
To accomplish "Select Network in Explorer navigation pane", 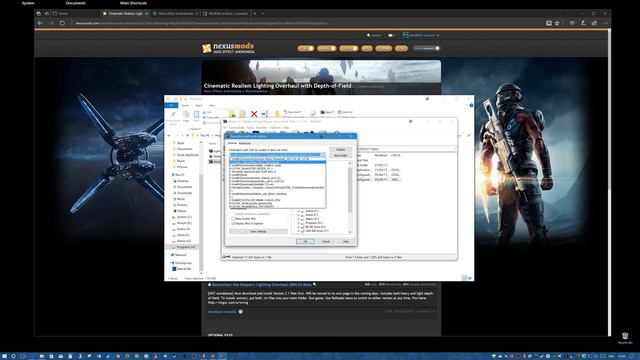I will pyautogui.click(x=179, y=255).
